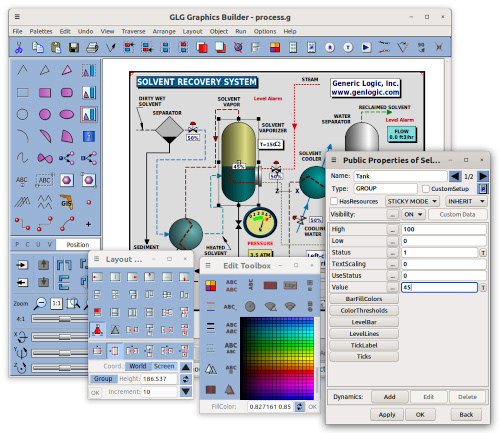Open the Options menu
The width and height of the screenshot is (500, 433).
click(x=265, y=31)
